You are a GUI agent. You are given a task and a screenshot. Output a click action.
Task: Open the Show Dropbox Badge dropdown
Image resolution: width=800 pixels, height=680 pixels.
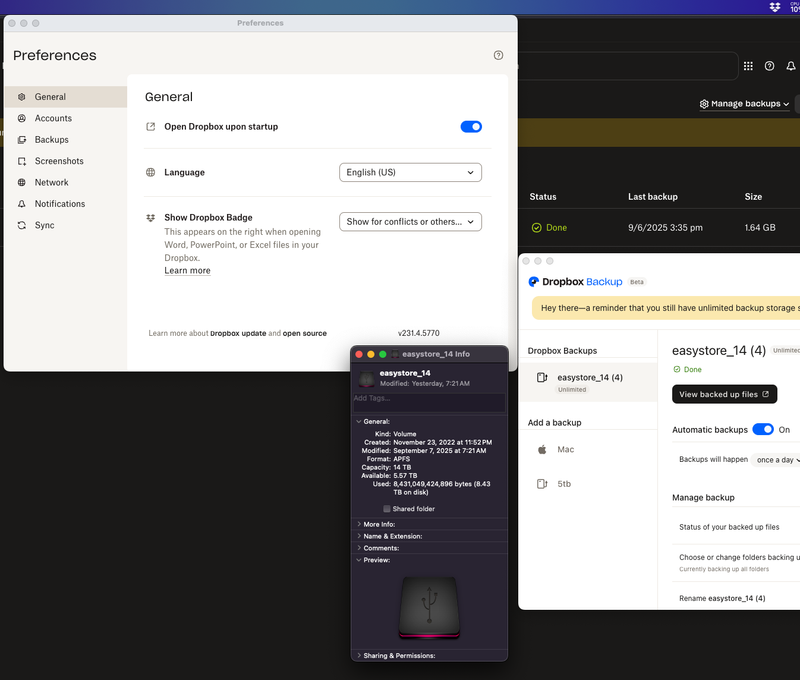tap(410, 222)
